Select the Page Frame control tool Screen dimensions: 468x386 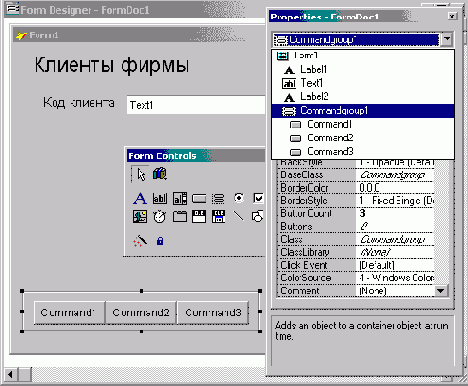(180, 217)
